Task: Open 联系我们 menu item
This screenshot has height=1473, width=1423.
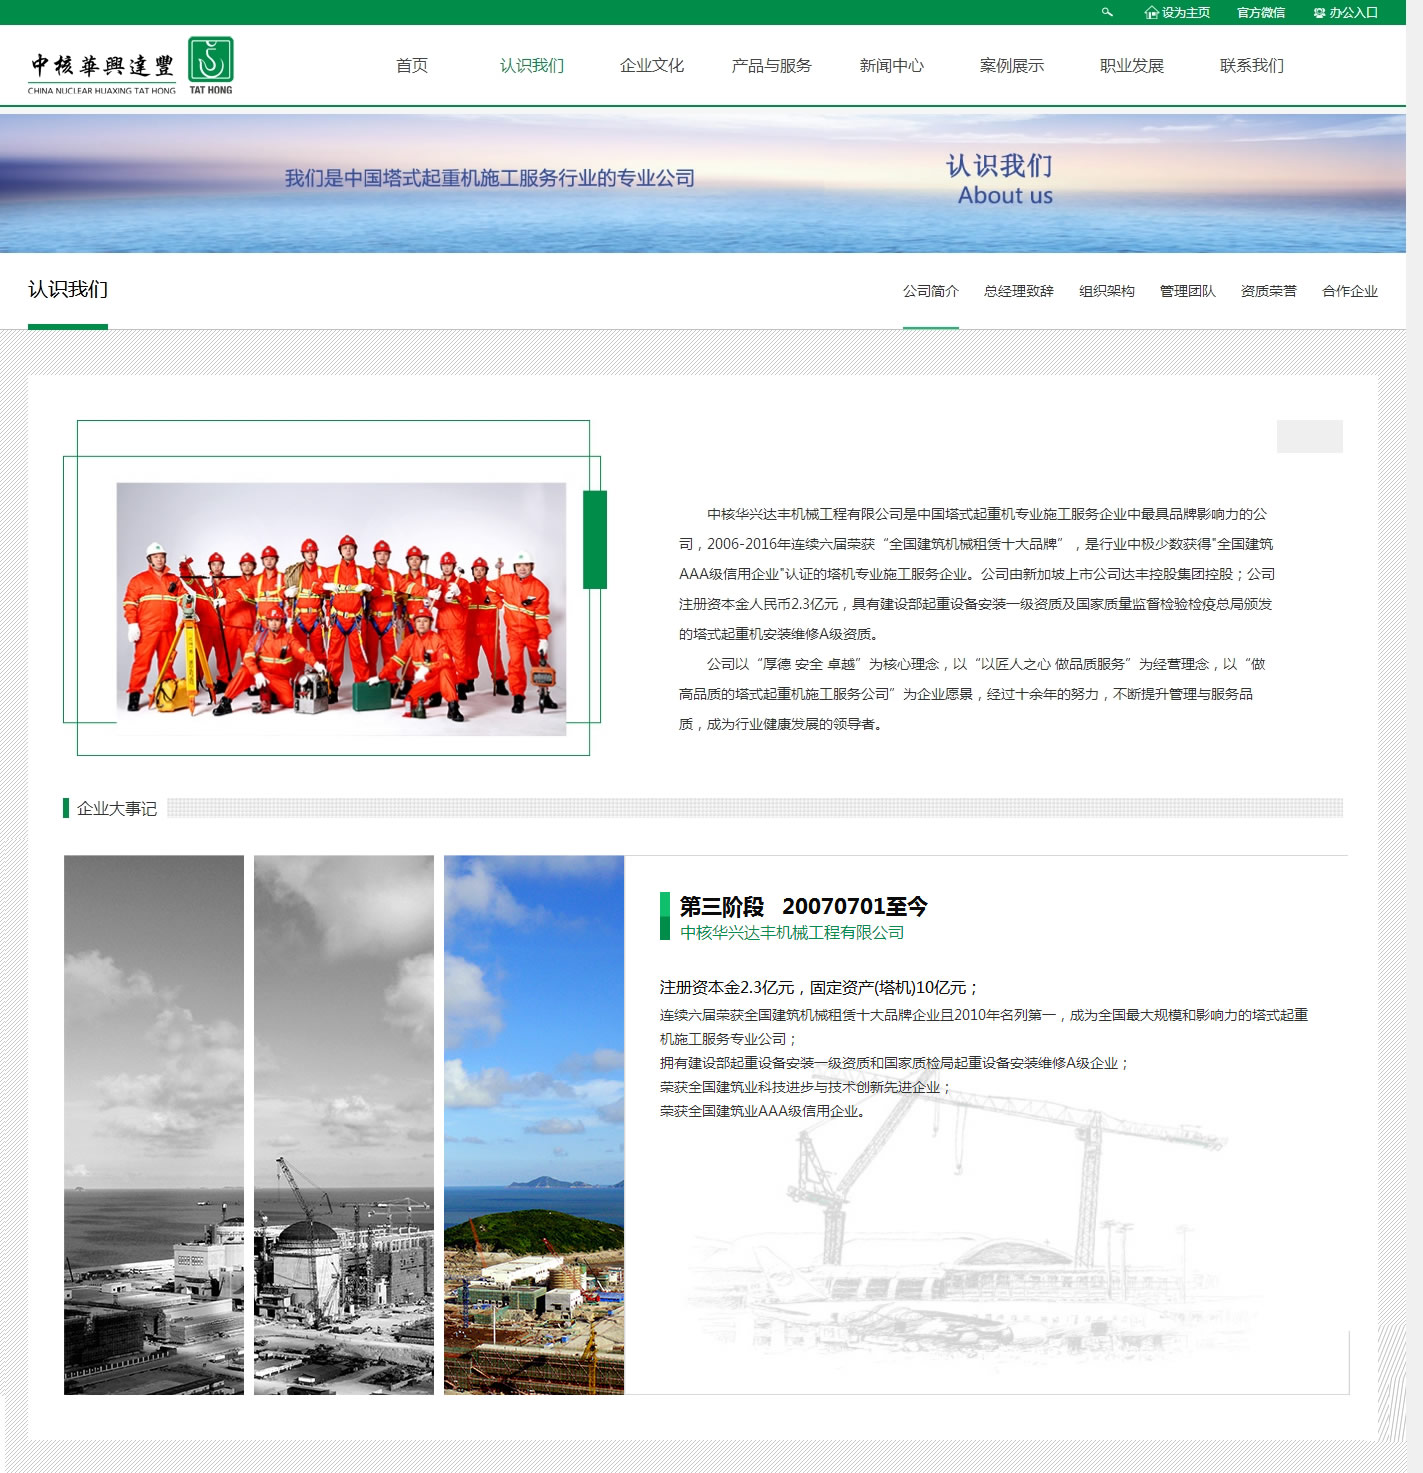Action: pos(1252,66)
